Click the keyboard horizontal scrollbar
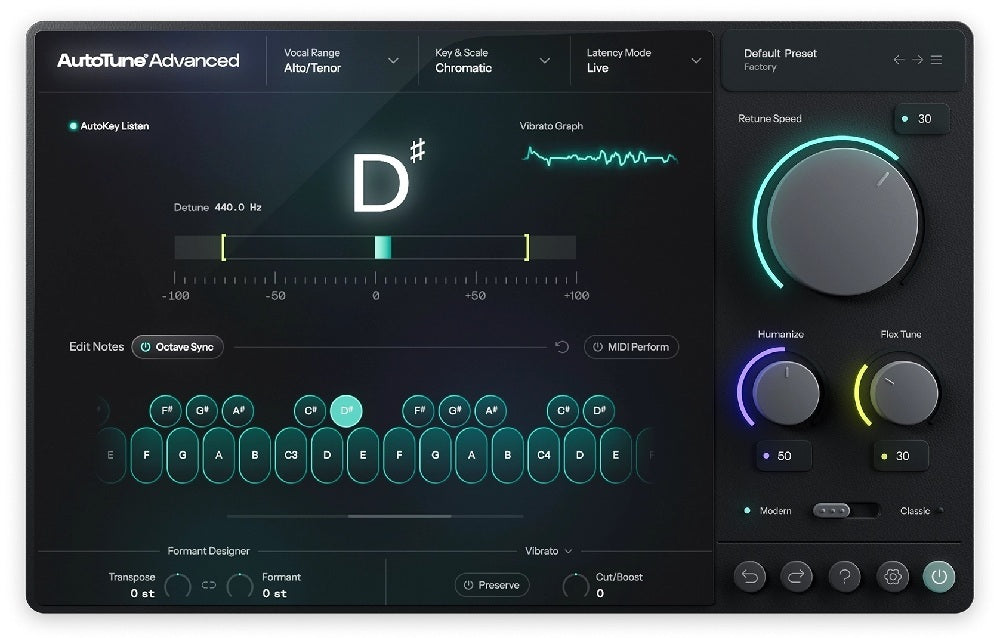Viewport: 994px width, 638px height. 399,516
